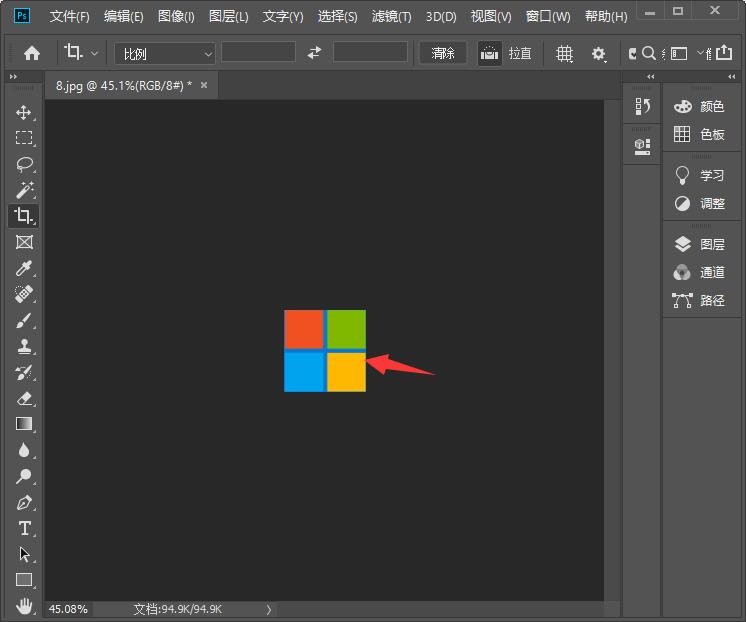Click the 45.08% zoom level field
Screen dimensions: 746x622
68,609
